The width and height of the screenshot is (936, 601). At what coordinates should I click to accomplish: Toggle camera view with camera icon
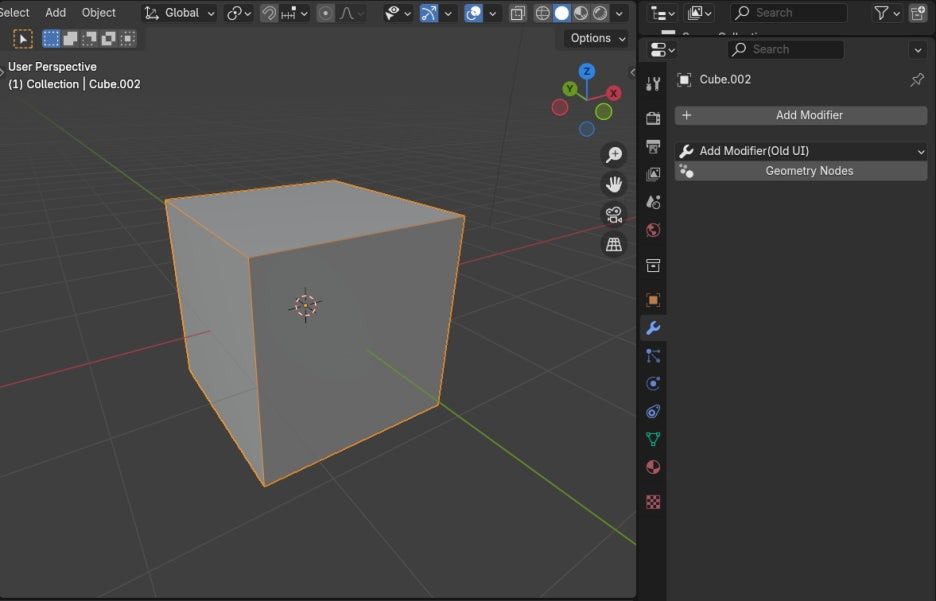[x=614, y=214]
